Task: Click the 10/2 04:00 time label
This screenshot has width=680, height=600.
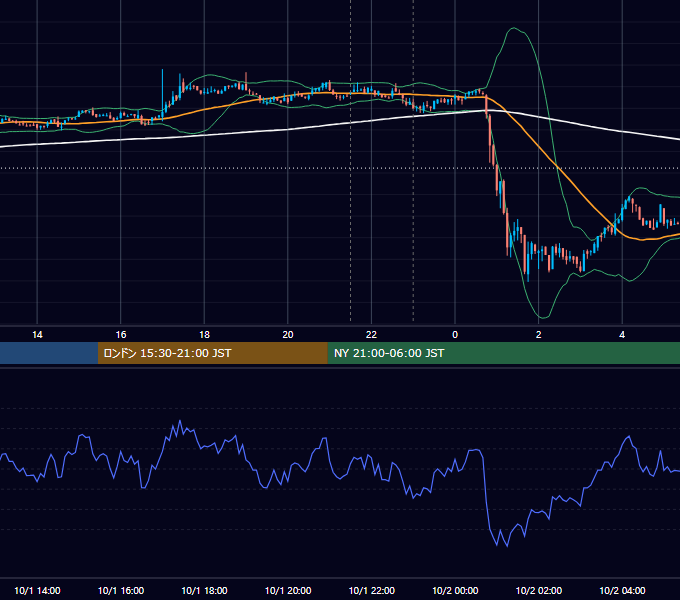Action: click(x=622, y=590)
